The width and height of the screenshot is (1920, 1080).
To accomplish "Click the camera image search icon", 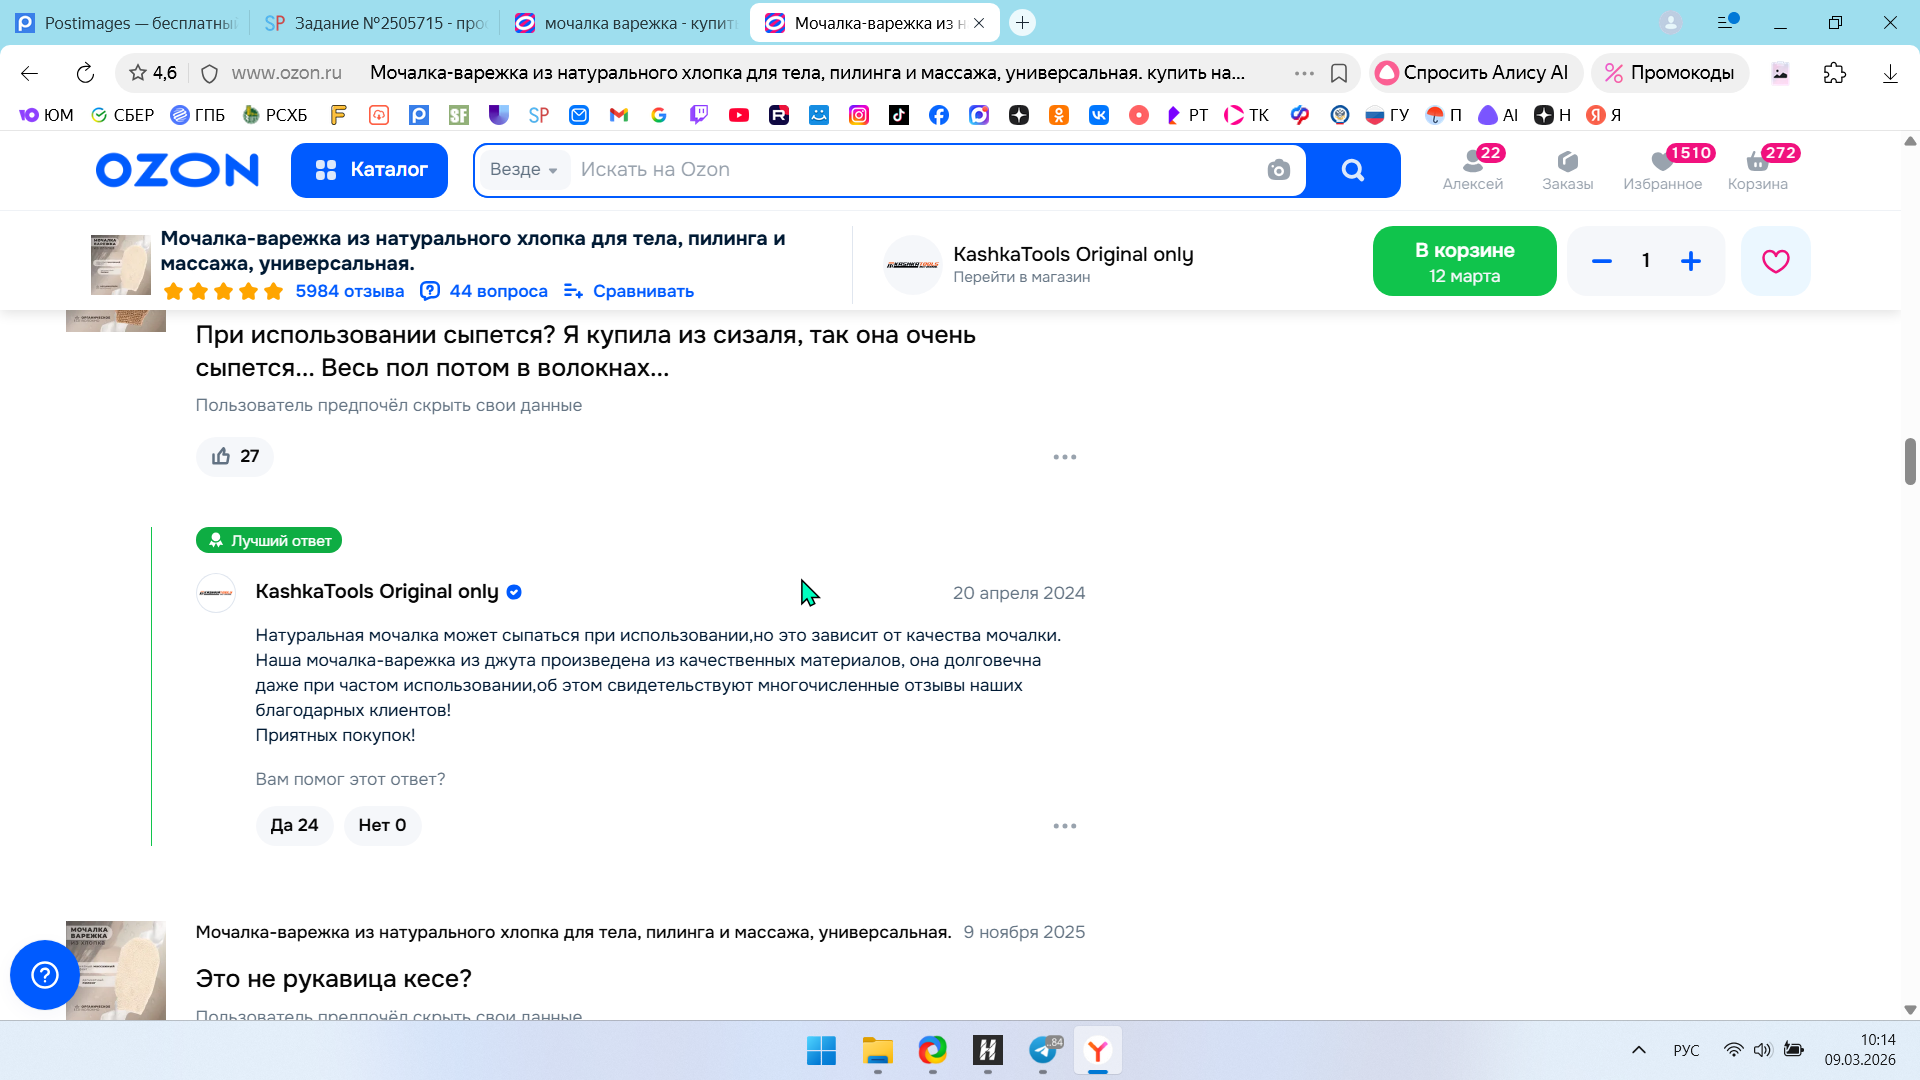I will (x=1278, y=170).
